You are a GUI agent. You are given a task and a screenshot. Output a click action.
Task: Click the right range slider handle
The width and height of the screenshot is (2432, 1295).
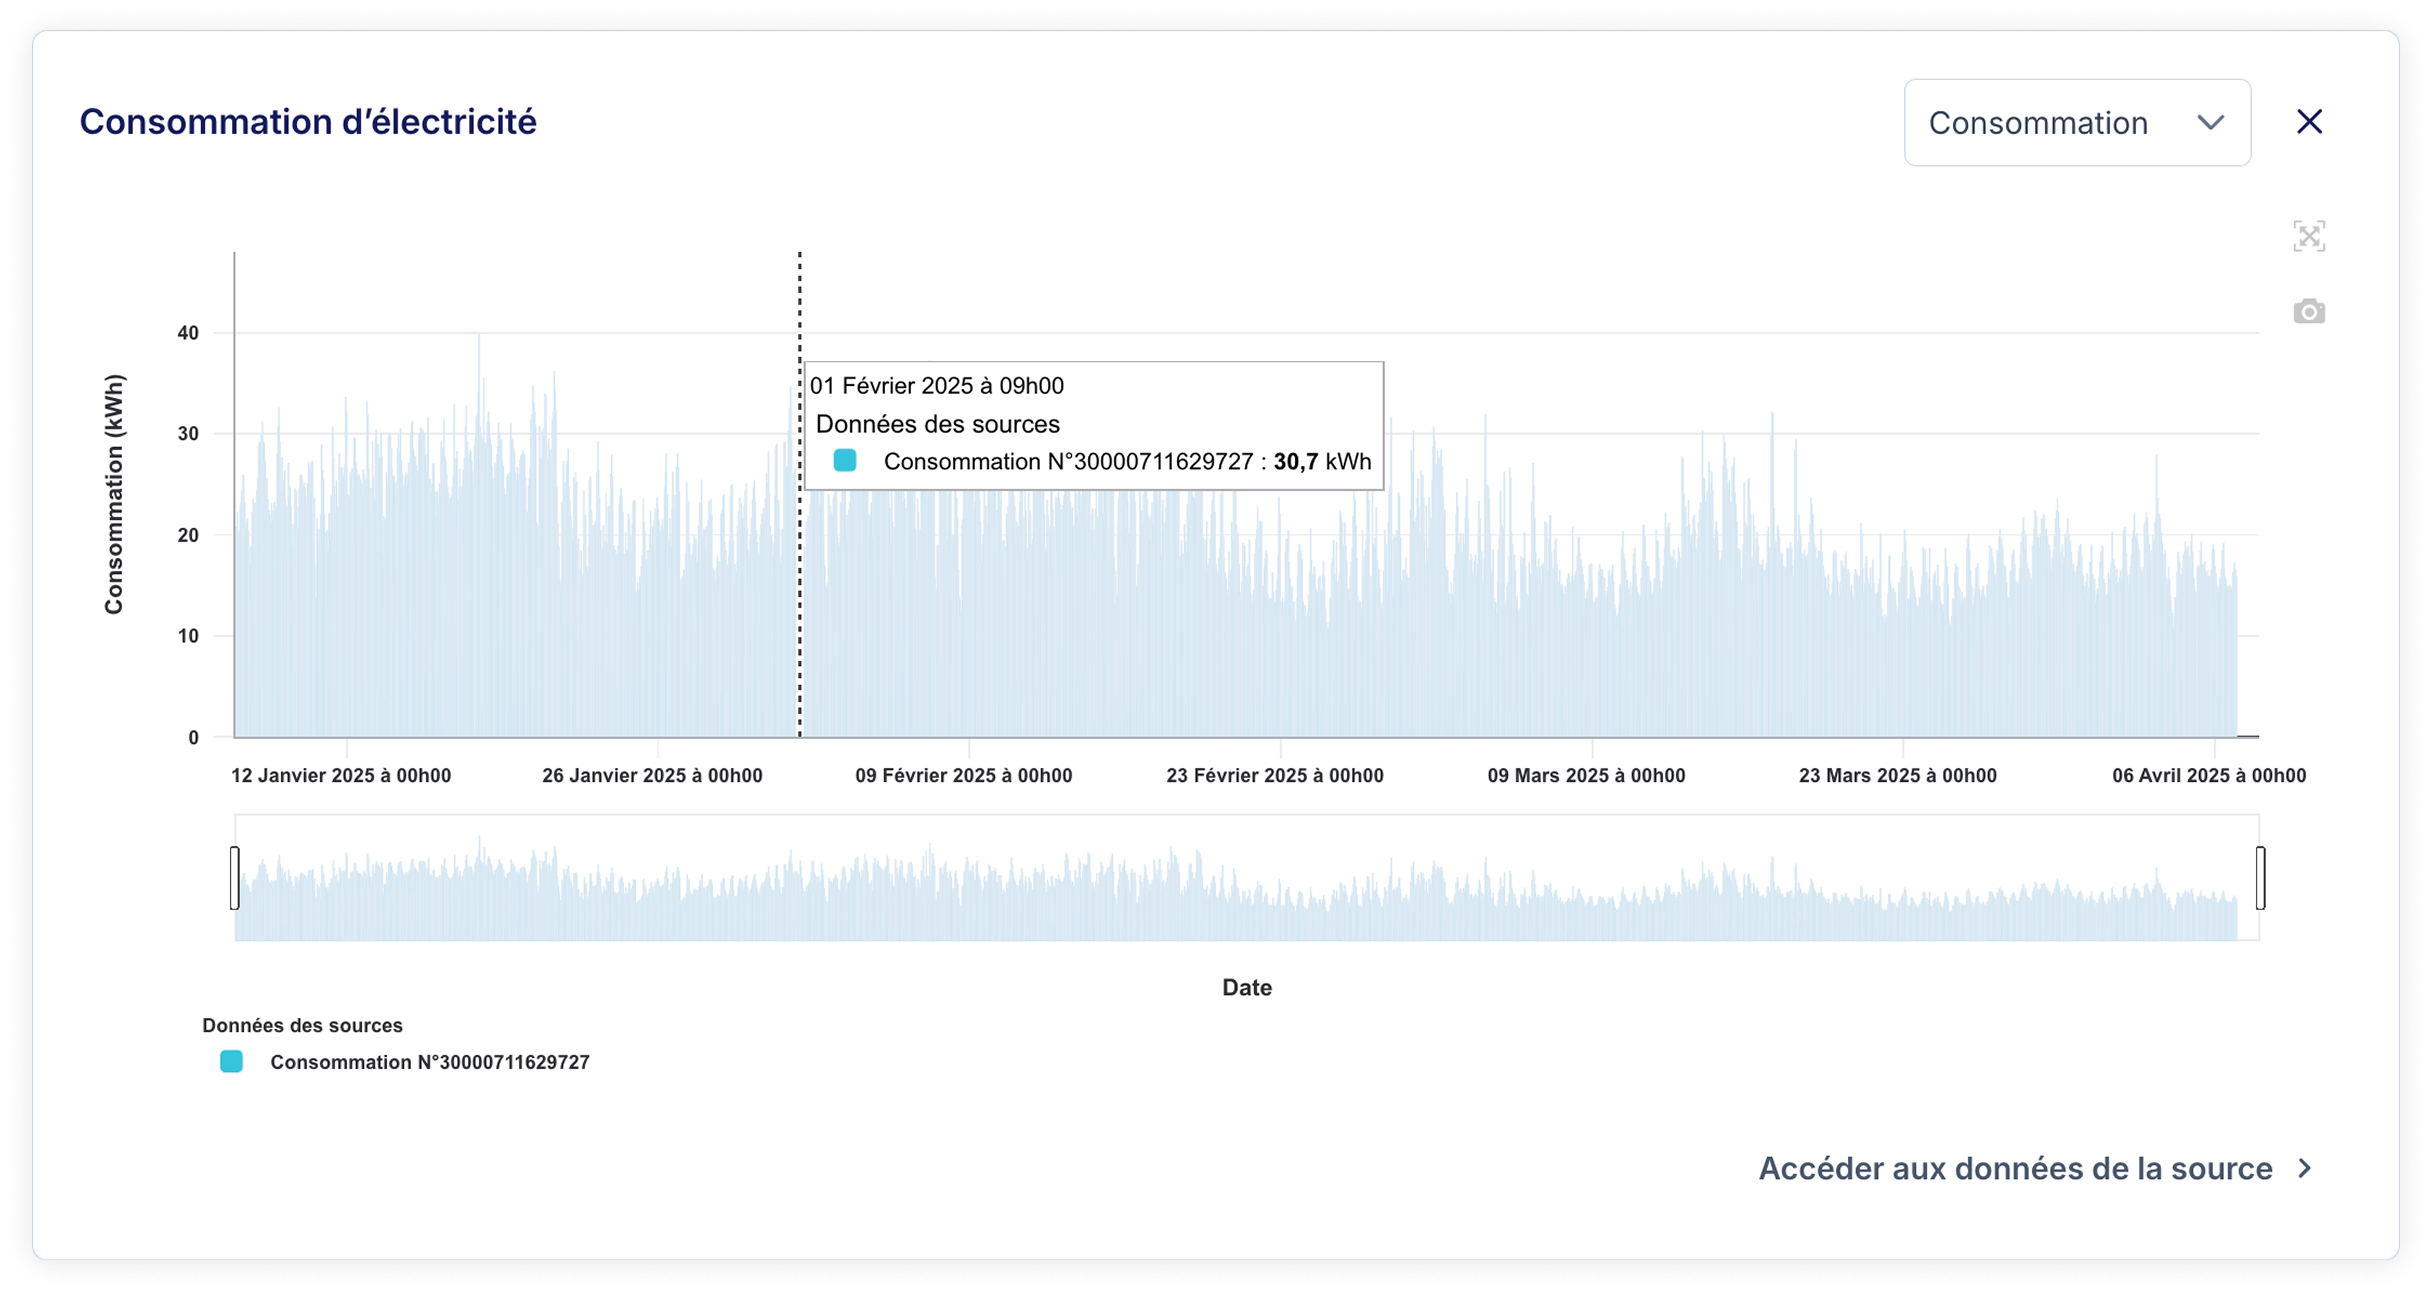click(2260, 878)
